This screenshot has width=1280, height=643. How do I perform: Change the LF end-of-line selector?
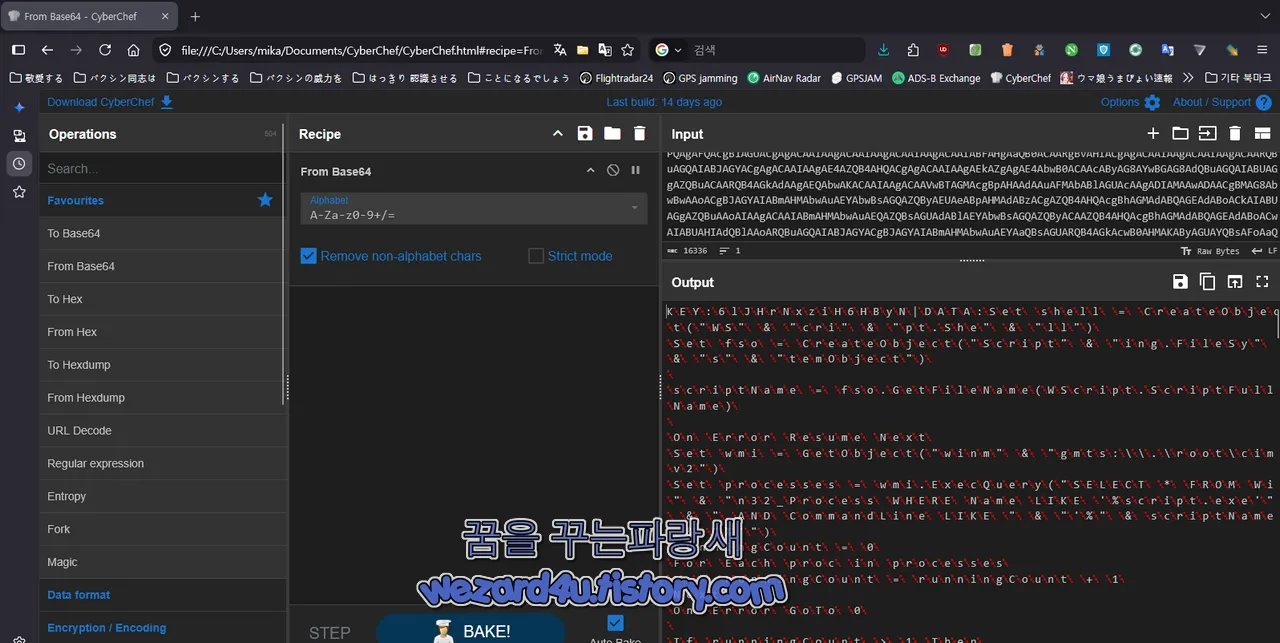click(1264, 251)
